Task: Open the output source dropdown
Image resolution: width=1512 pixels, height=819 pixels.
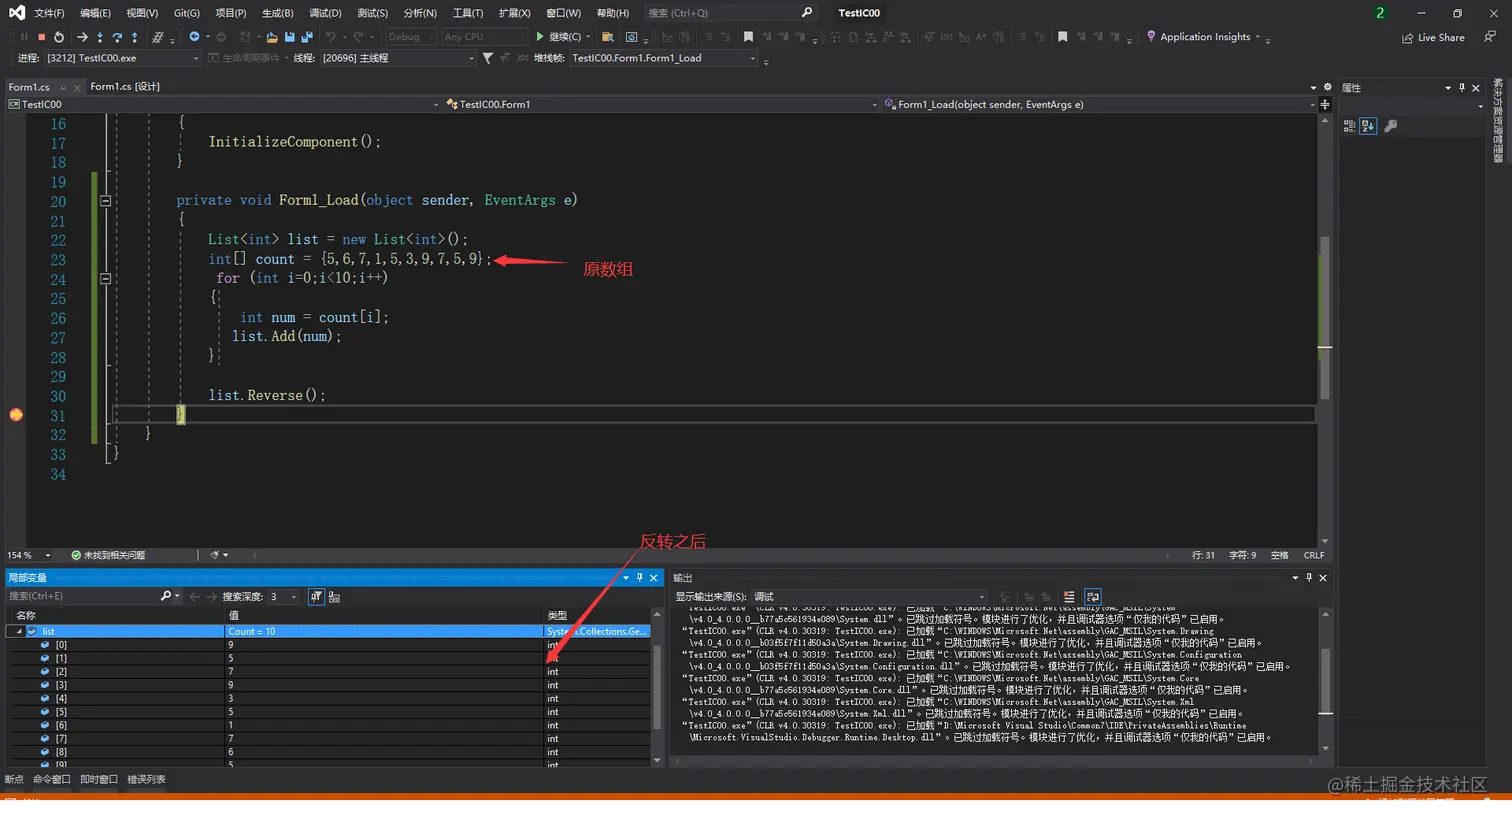Action: pos(869,596)
